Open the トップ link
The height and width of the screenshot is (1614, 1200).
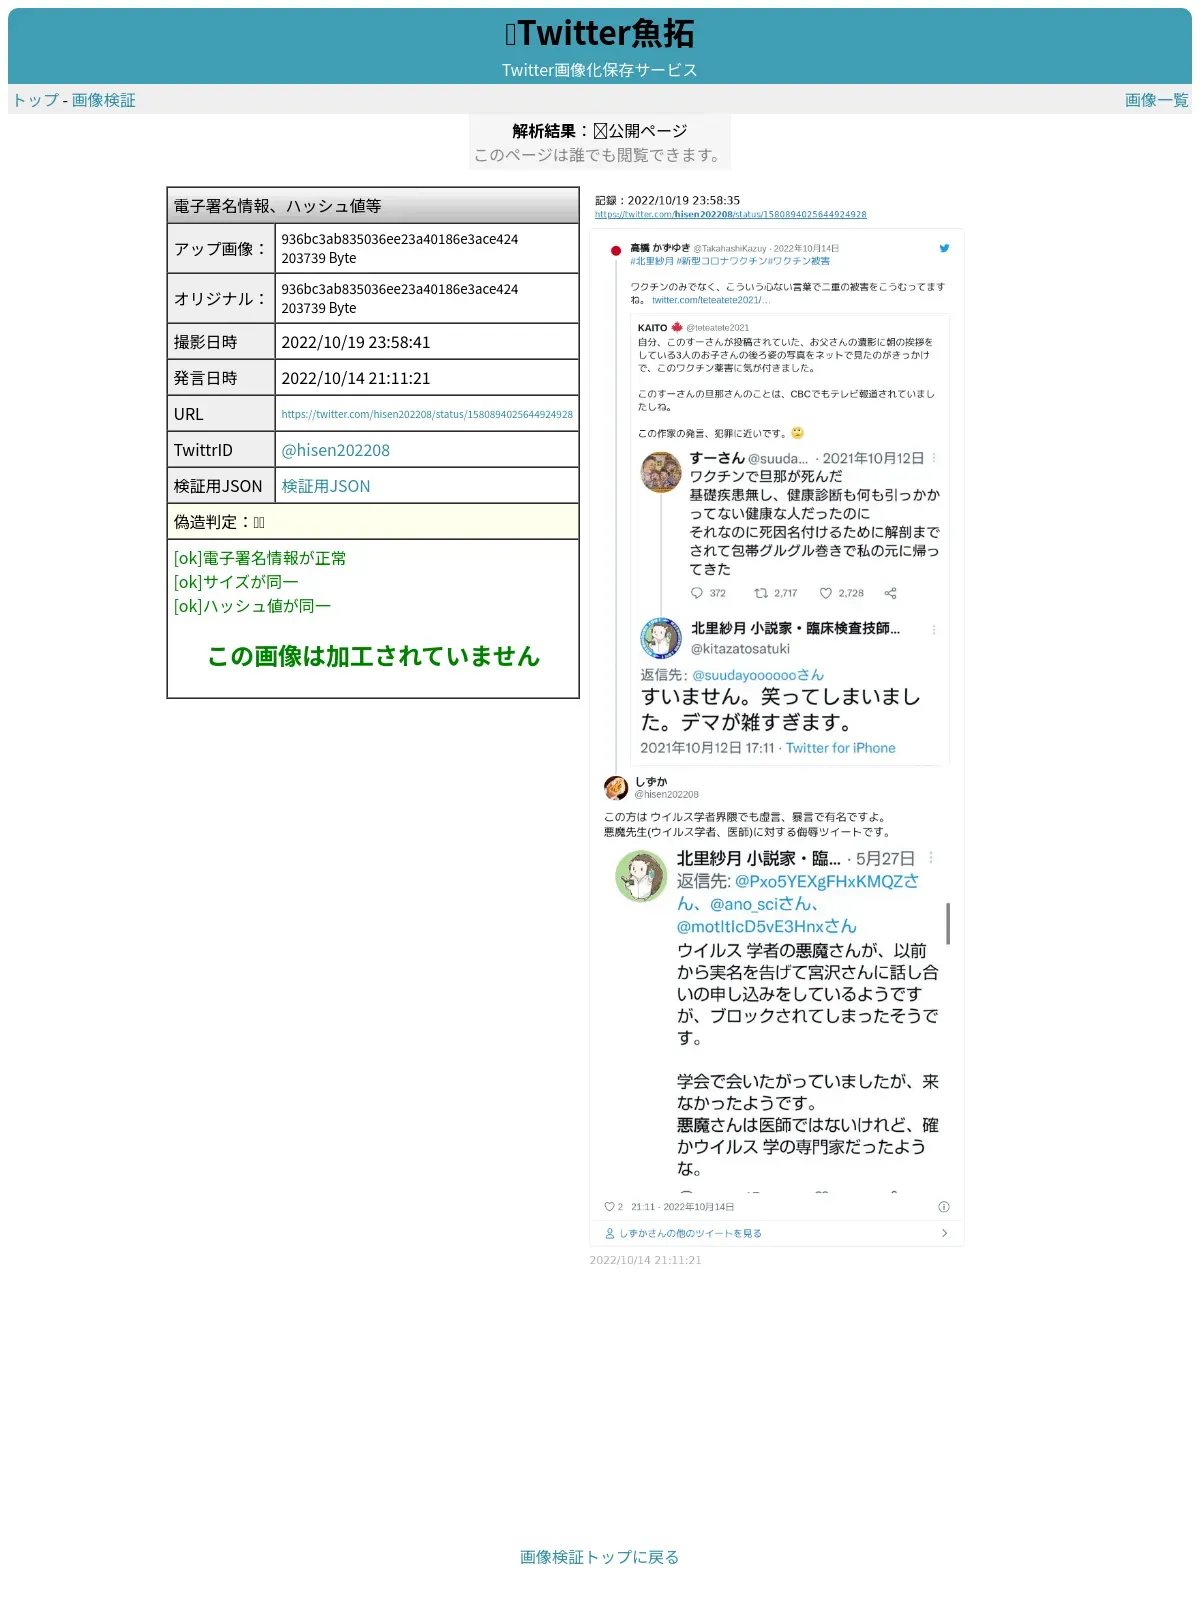35,100
